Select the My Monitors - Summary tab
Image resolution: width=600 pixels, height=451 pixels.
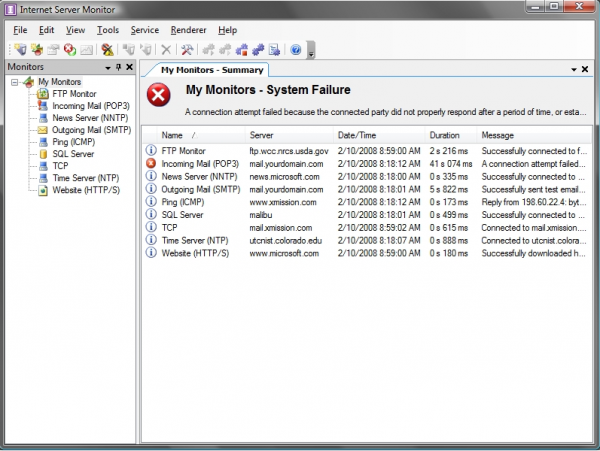click(212, 70)
